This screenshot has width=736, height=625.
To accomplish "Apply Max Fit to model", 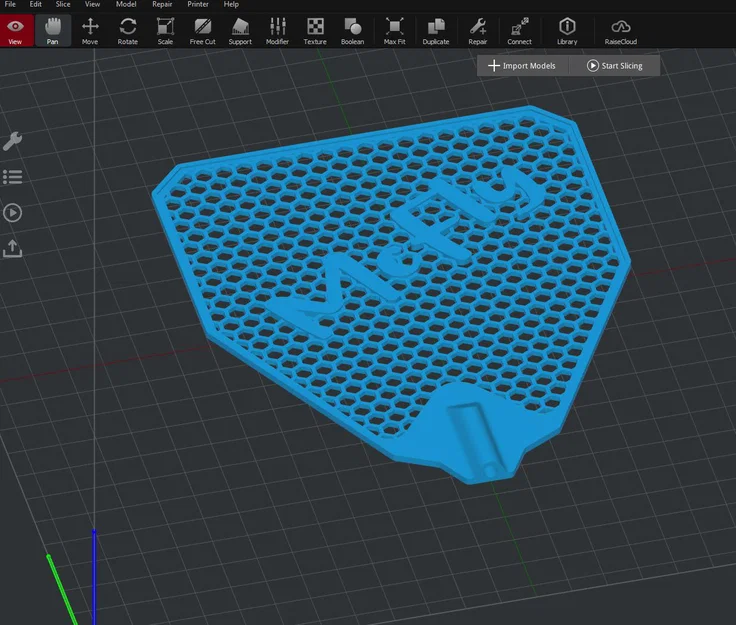I will 394,31.
